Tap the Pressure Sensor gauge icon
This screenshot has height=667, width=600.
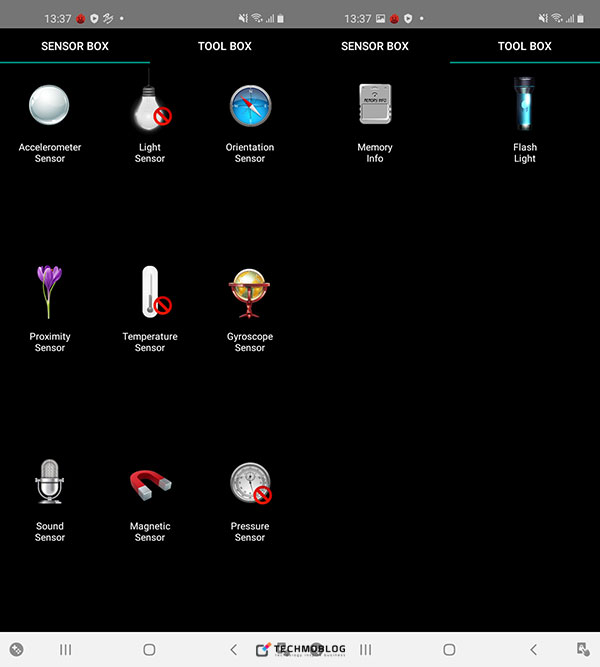click(251, 483)
